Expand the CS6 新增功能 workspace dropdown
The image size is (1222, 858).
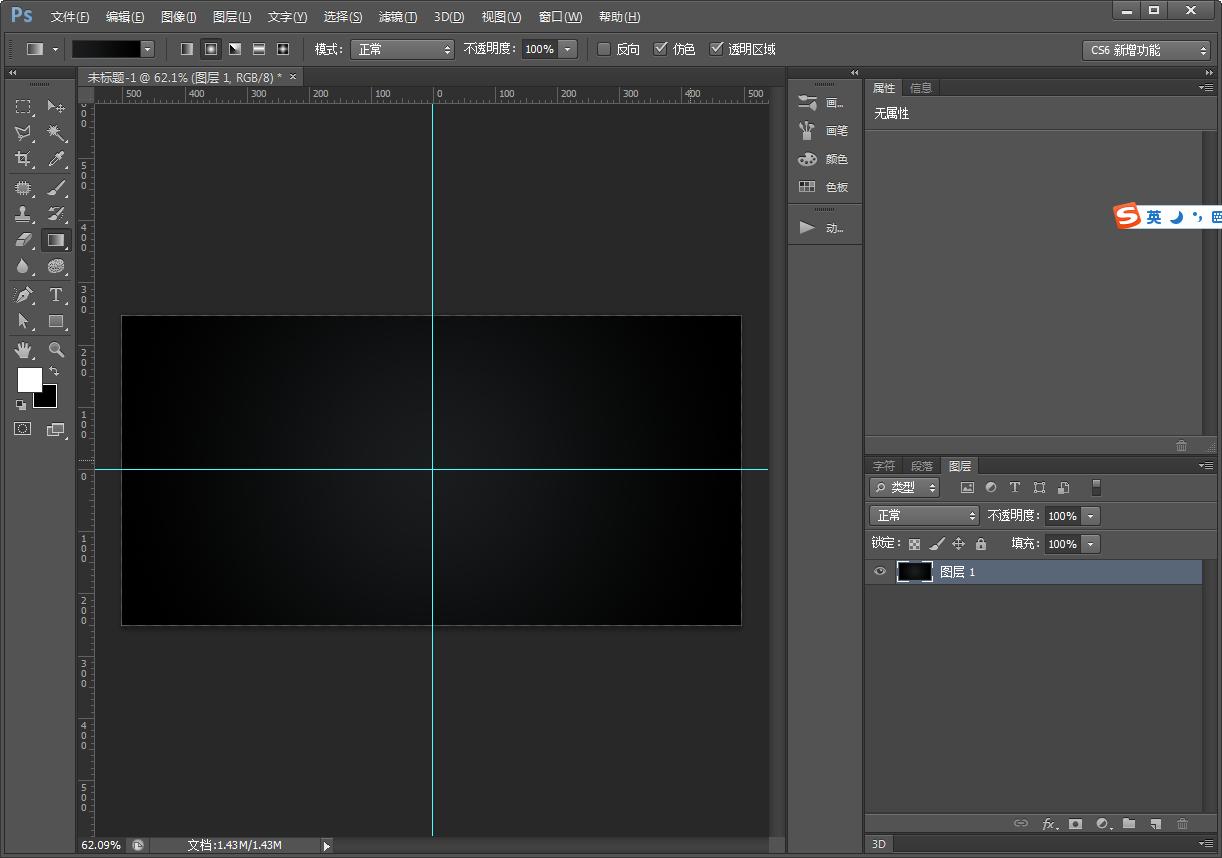pyautogui.click(x=1146, y=50)
